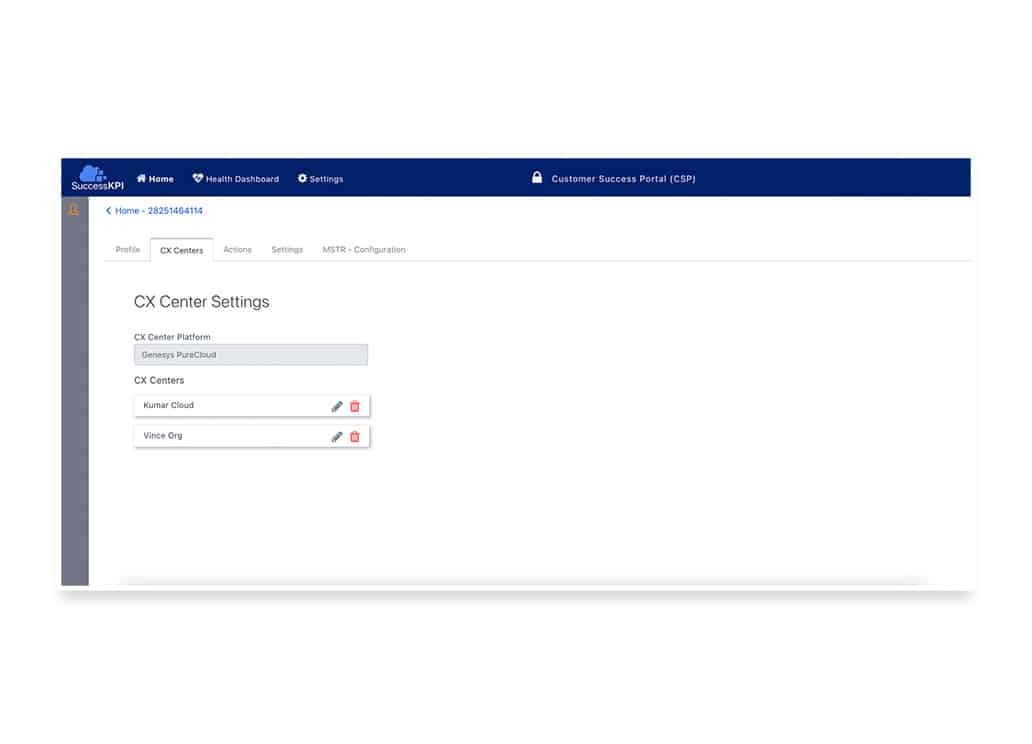Click Customer Success Portal (CSP) title
Screen dimensions: 1032x744
pos(623,179)
